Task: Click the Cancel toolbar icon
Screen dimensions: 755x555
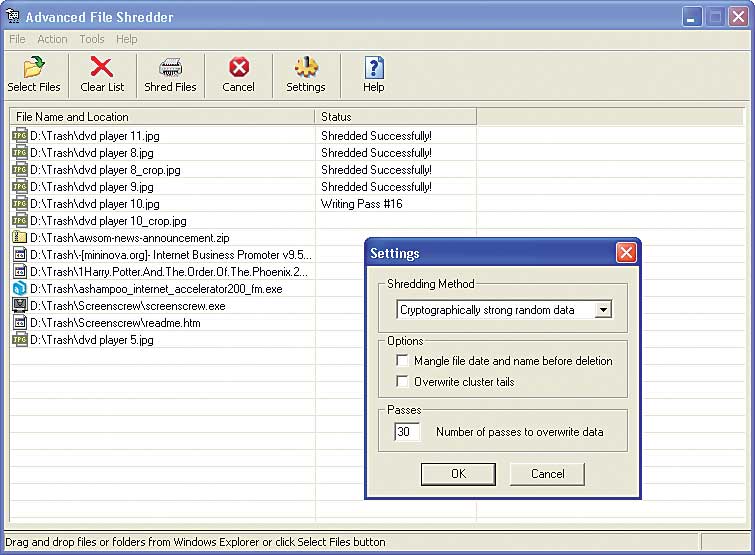Action: (x=239, y=67)
